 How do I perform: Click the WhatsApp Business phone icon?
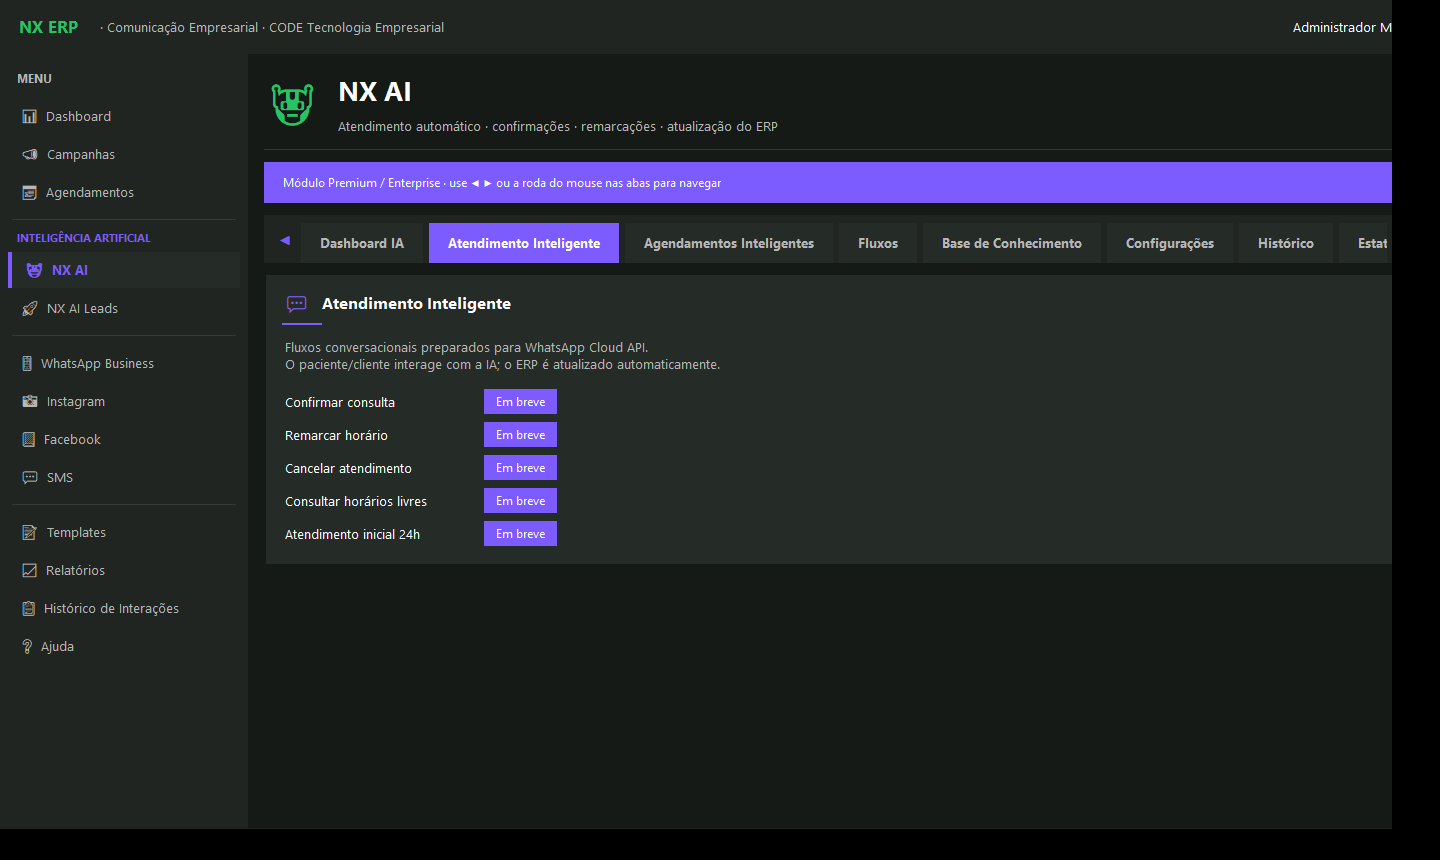[x=27, y=364]
